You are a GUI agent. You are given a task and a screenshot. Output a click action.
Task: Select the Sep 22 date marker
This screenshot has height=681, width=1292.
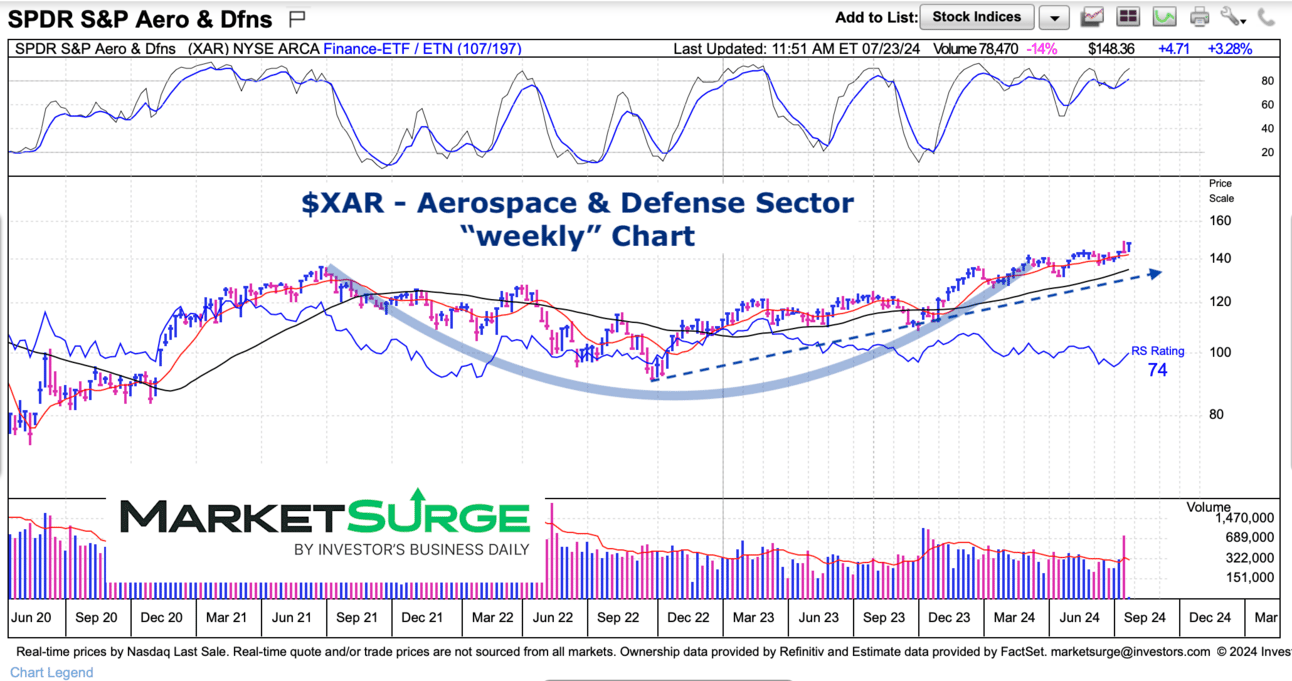click(618, 617)
